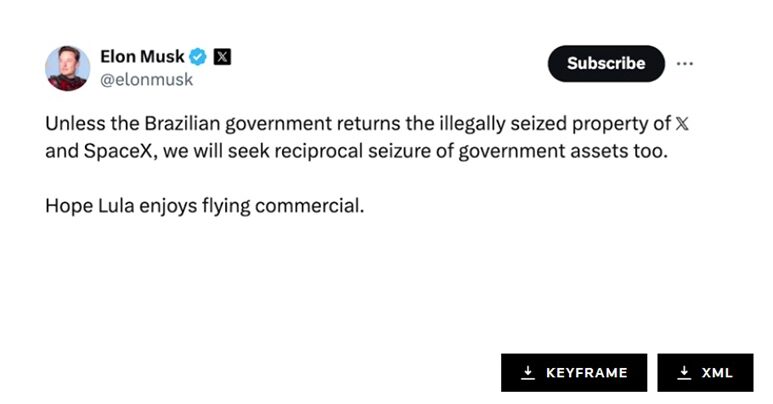The height and width of the screenshot is (404, 773).
Task: Click the word "Unless" starting the tweet
Action: pos(70,125)
